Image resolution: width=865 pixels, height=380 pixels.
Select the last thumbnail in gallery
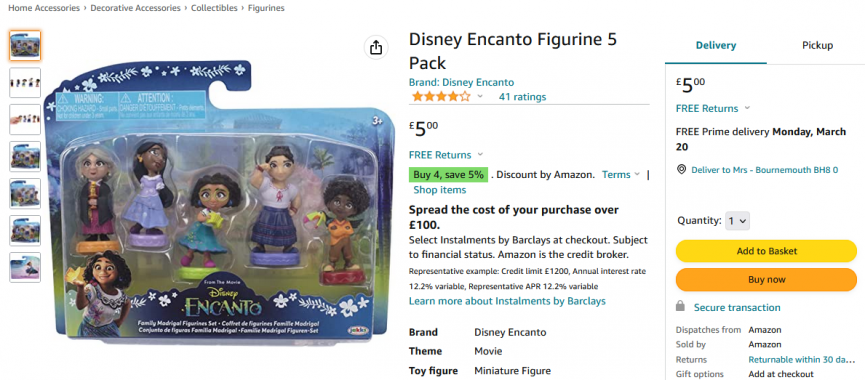click(x=25, y=267)
